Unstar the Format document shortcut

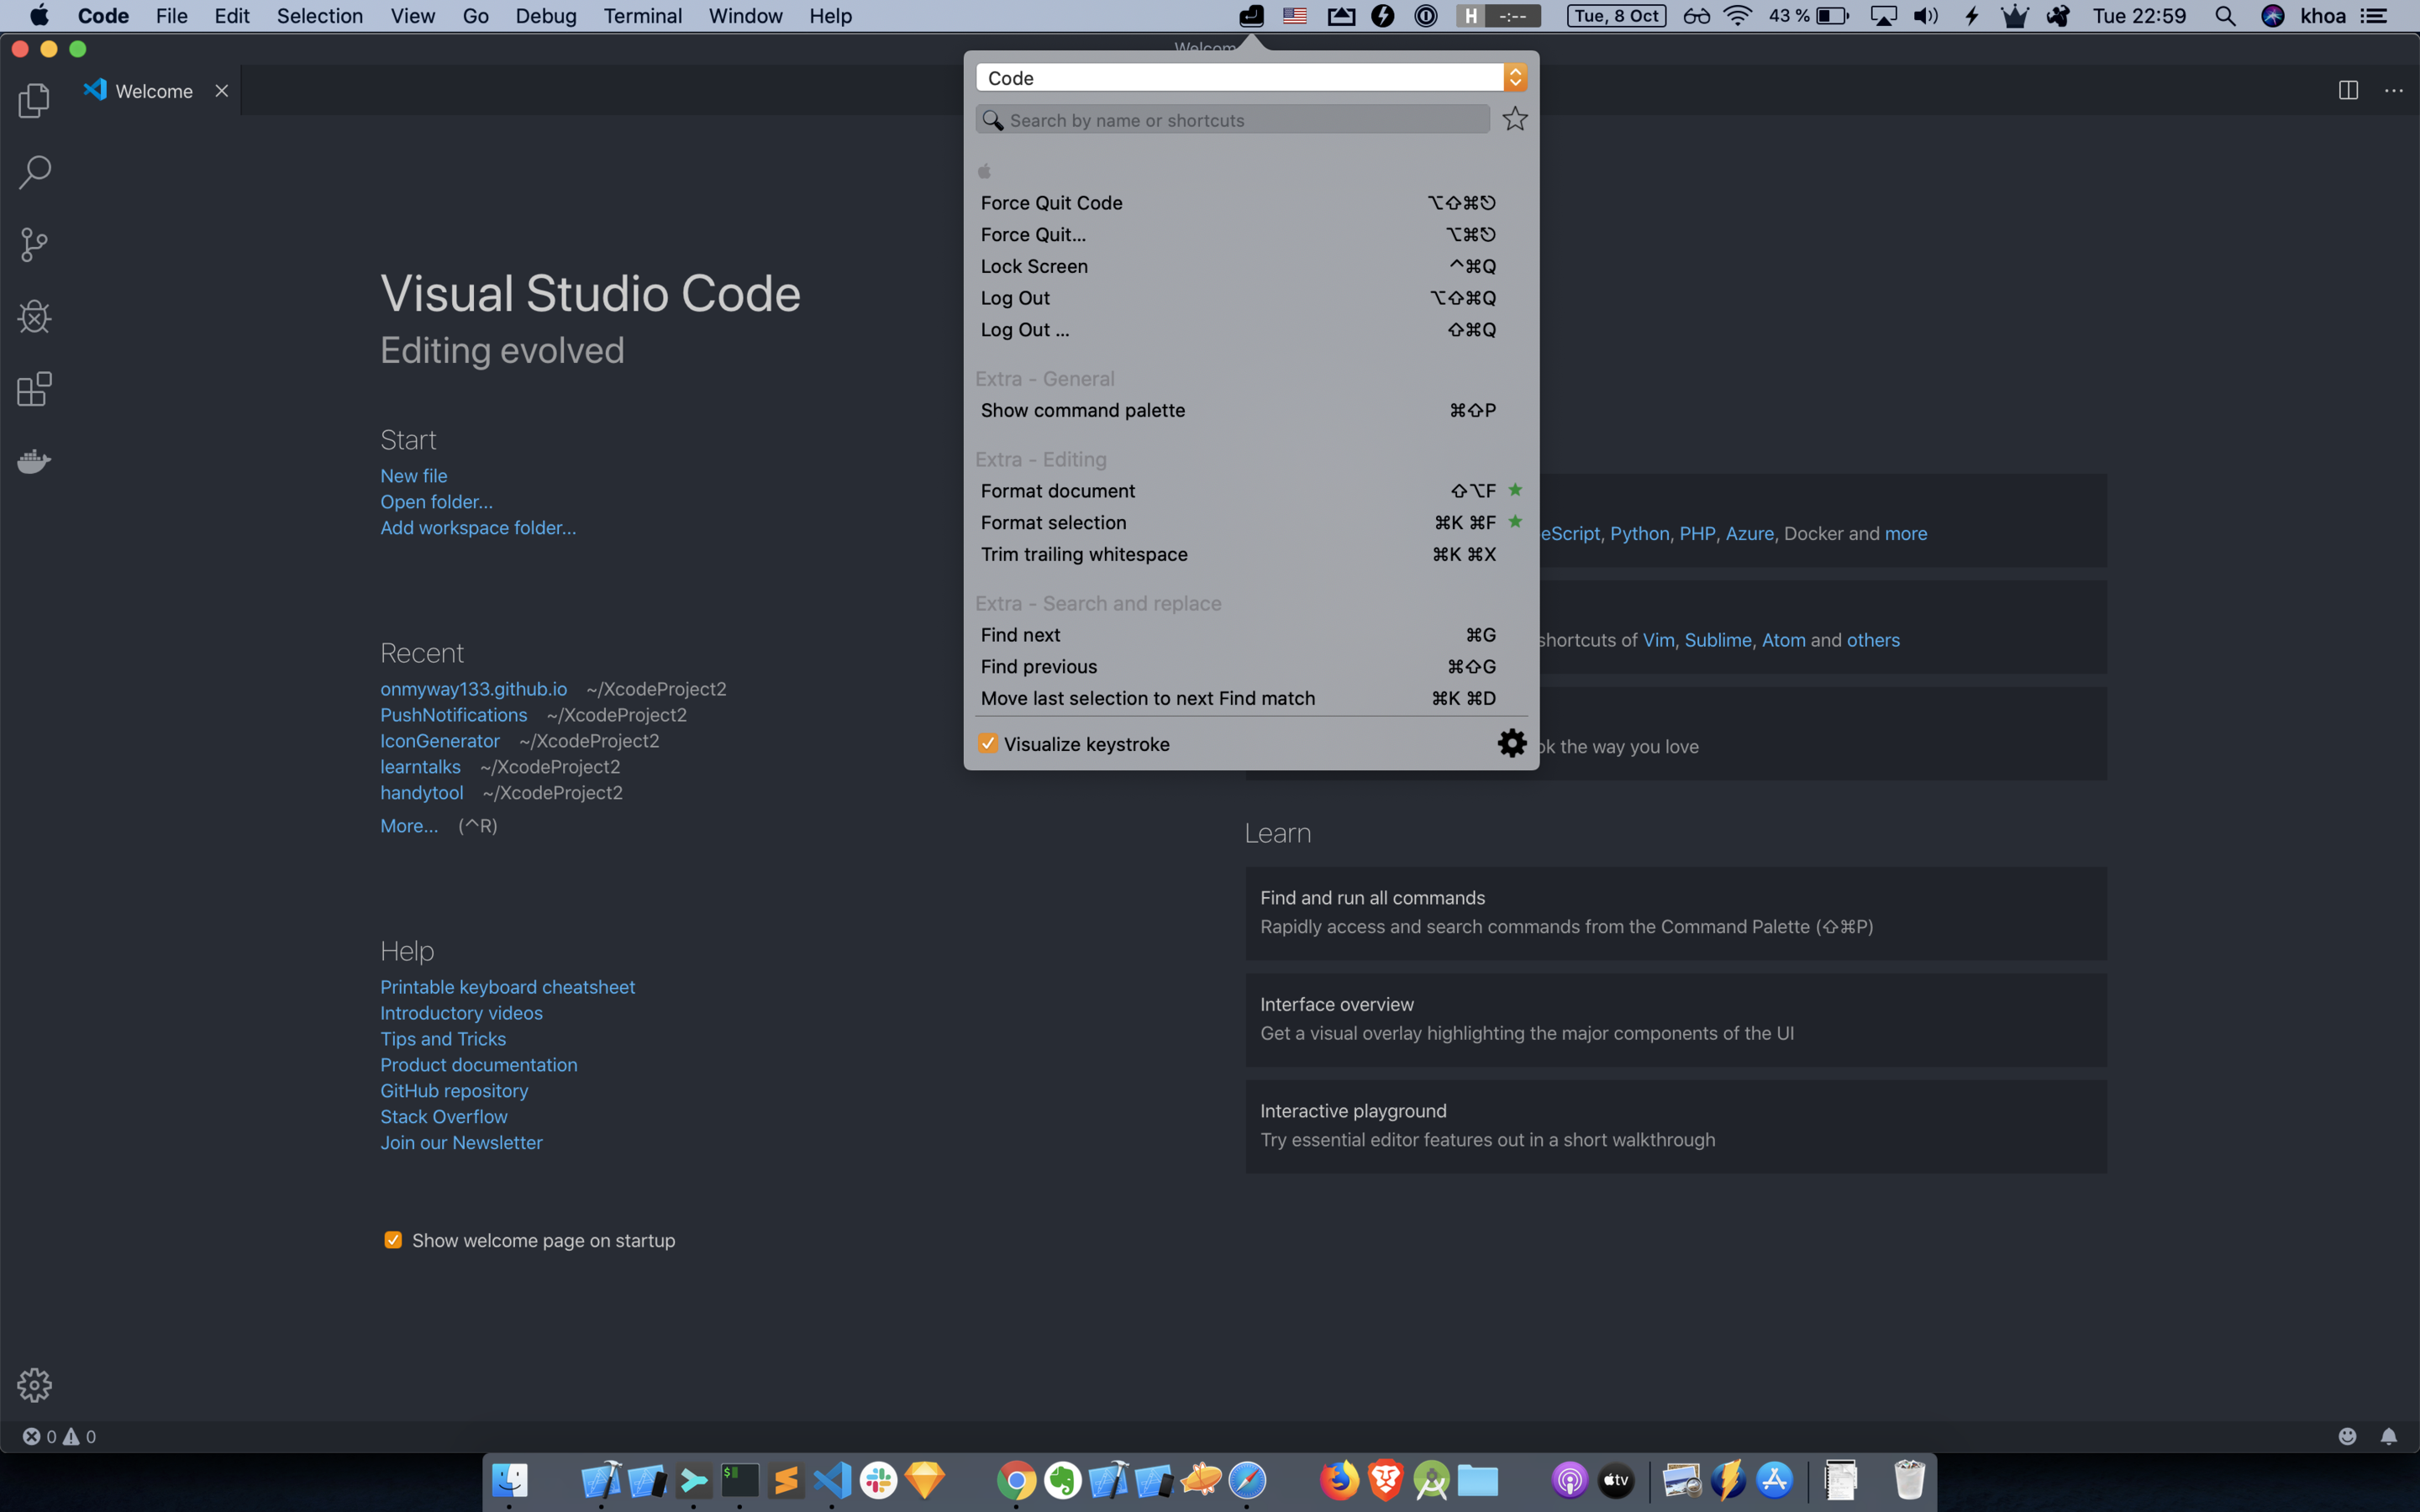1515,490
